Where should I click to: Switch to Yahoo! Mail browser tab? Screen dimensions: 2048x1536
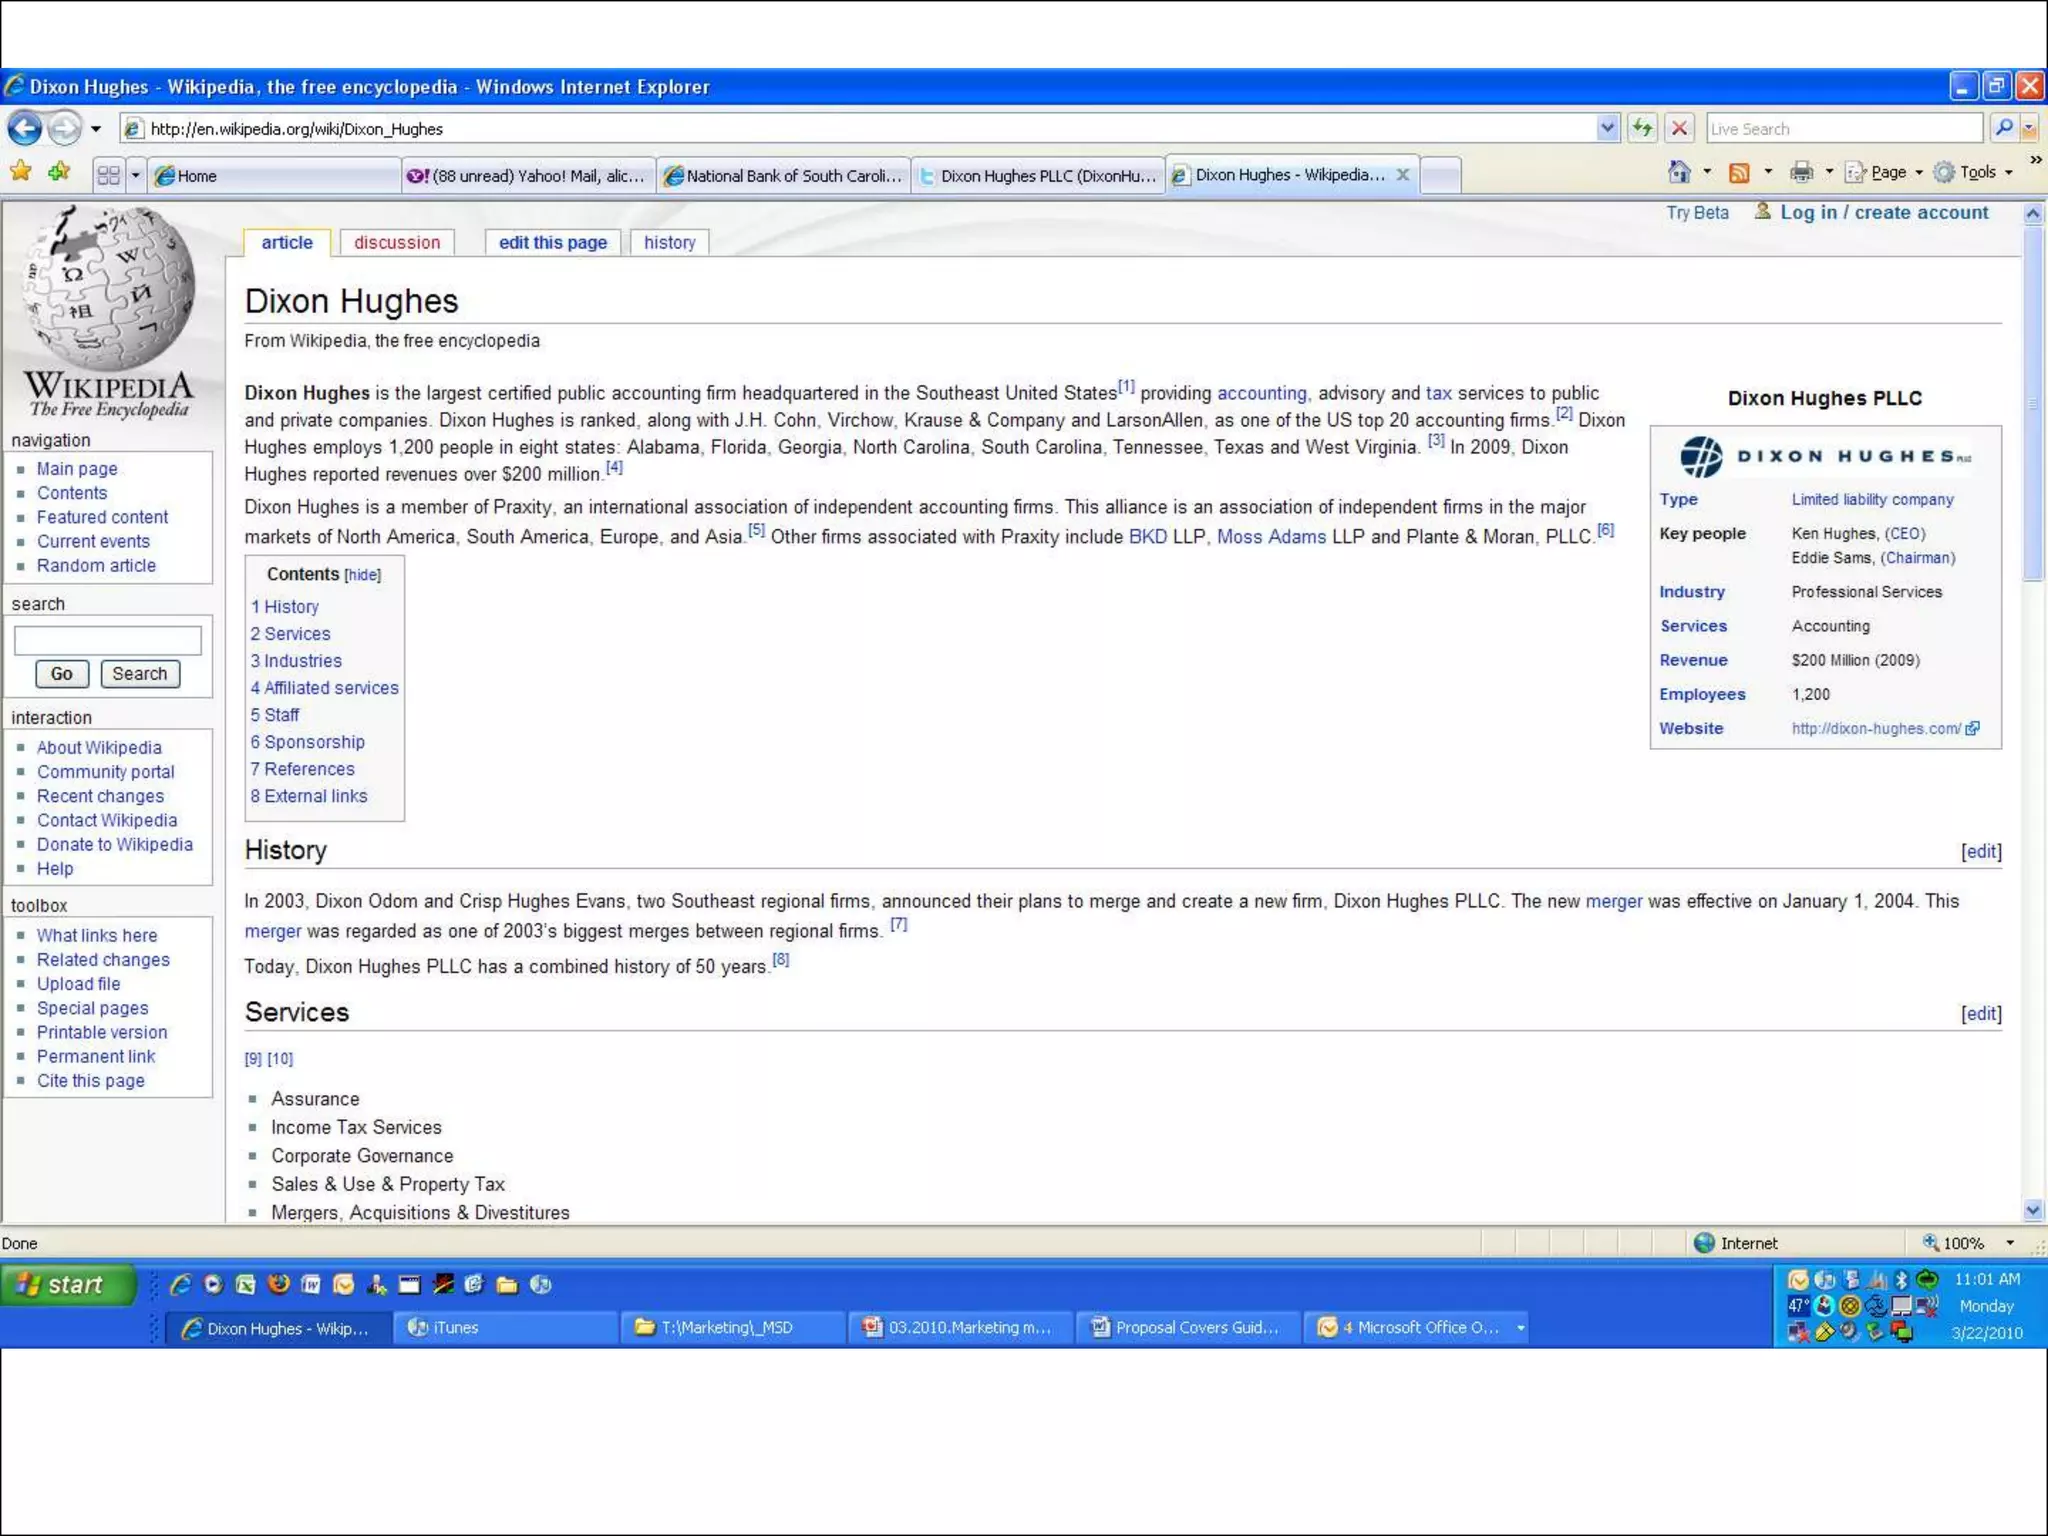(528, 176)
